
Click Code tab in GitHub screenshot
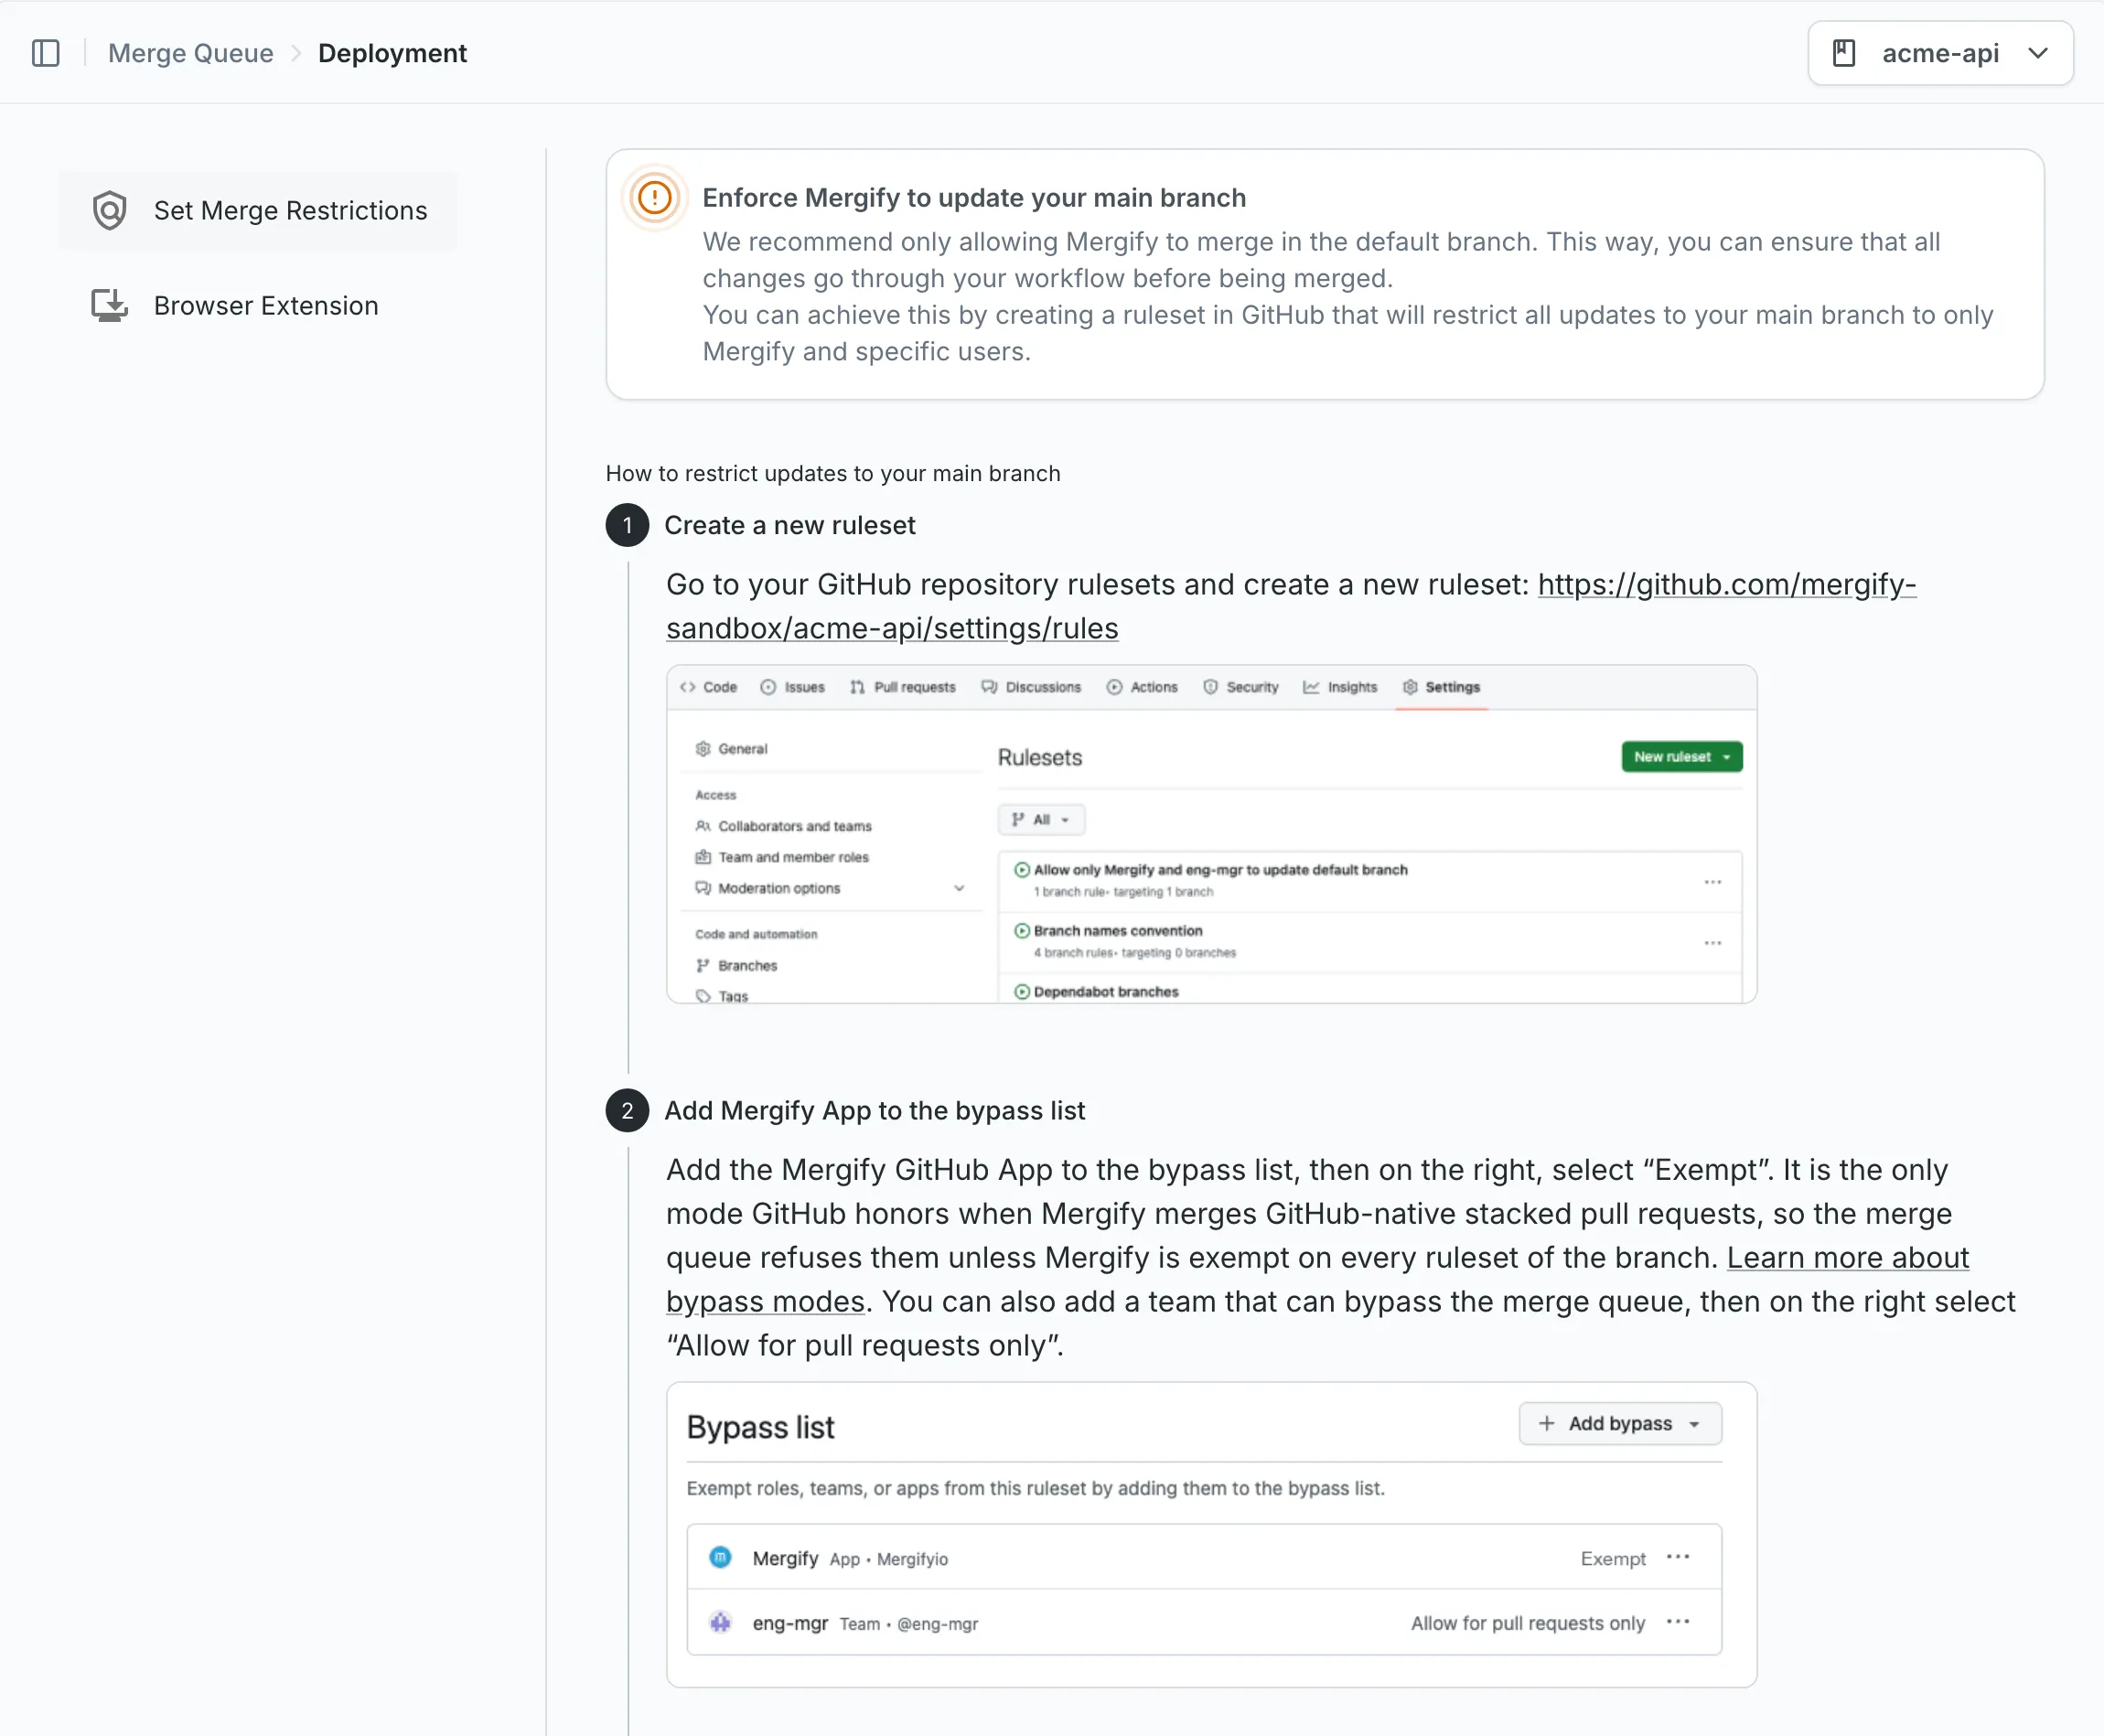click(x=708, y=687)
